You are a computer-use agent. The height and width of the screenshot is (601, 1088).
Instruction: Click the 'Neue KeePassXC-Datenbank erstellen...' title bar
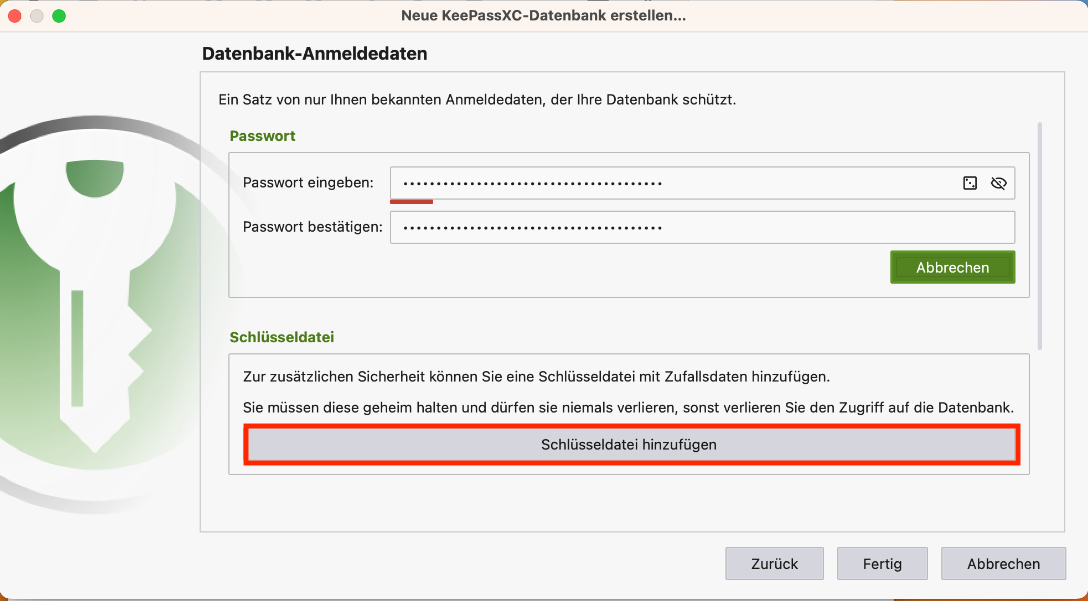click(x=543, y=16)
